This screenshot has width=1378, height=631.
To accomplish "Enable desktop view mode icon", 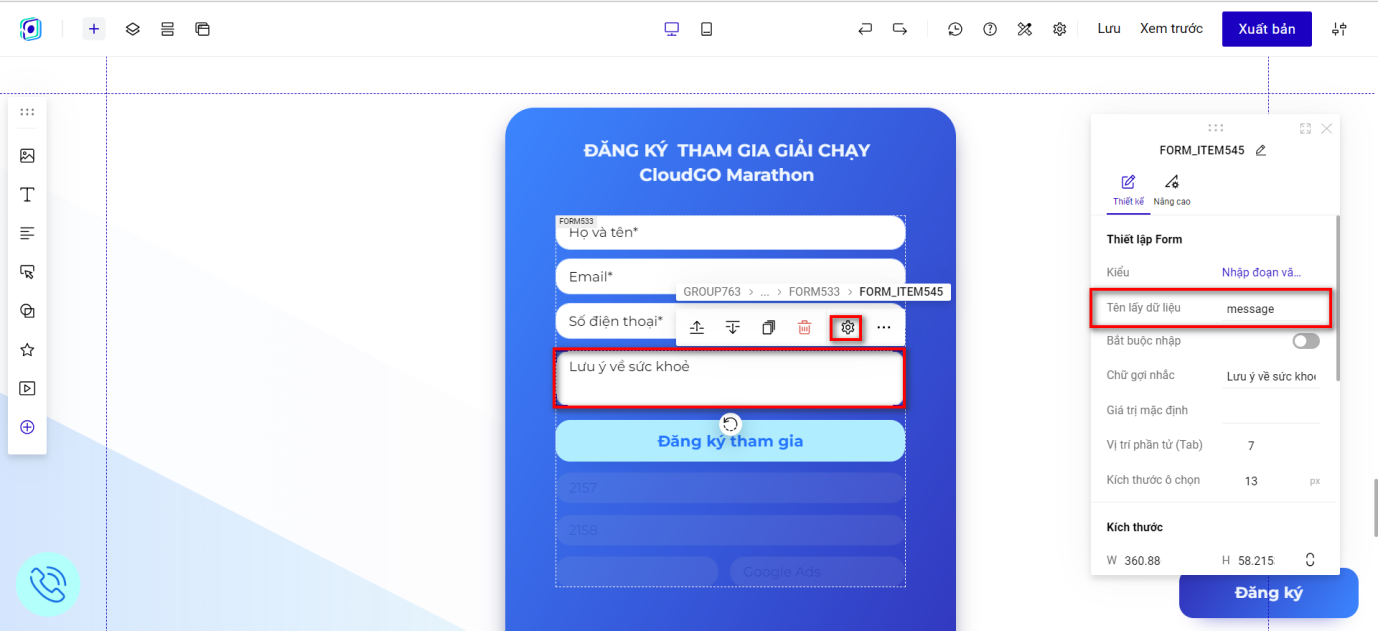I will [x=671, y=29].
